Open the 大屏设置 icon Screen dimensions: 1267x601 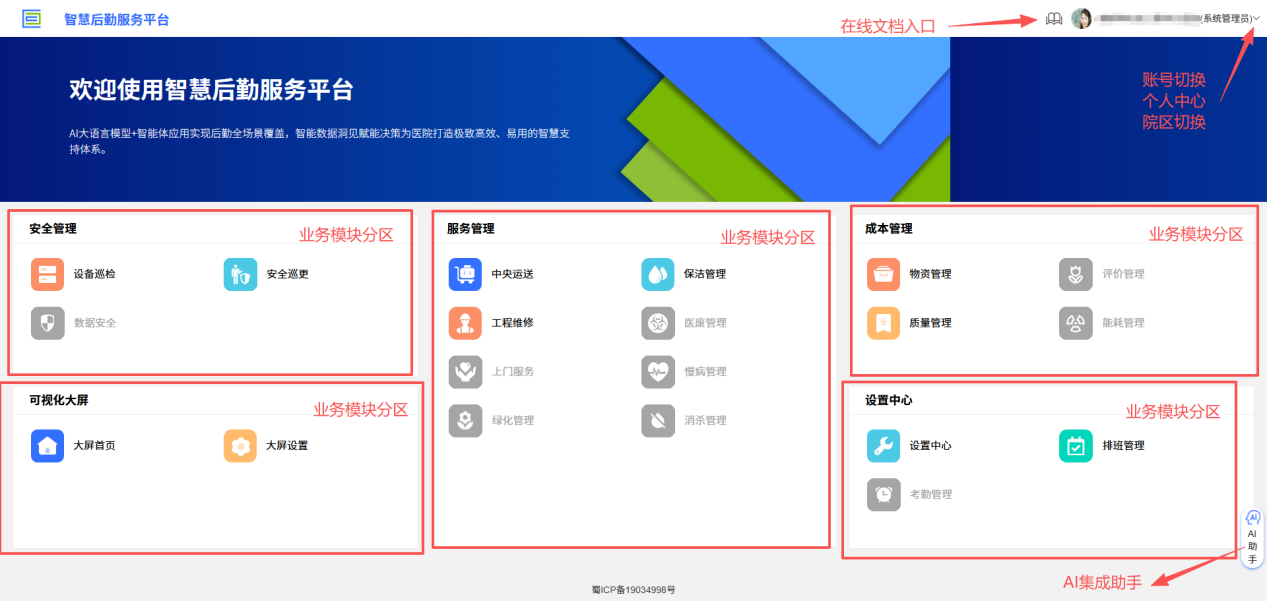point(240,445)
